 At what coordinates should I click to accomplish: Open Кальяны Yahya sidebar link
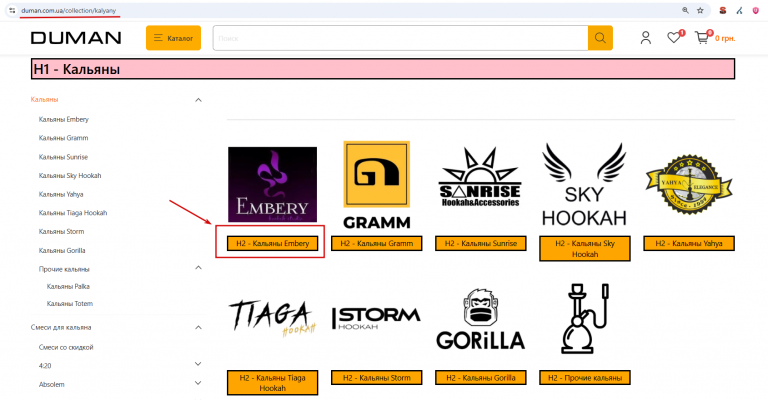[61, 194]
